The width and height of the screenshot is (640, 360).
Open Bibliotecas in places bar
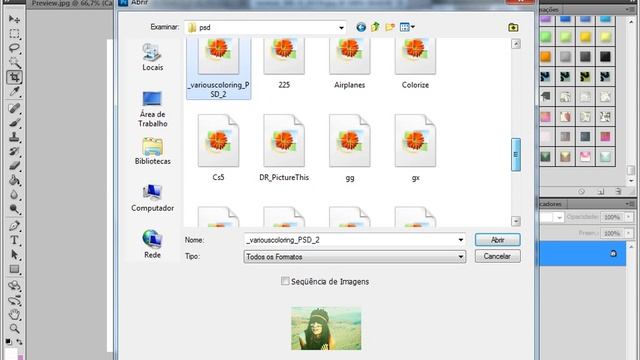(152, 151)
